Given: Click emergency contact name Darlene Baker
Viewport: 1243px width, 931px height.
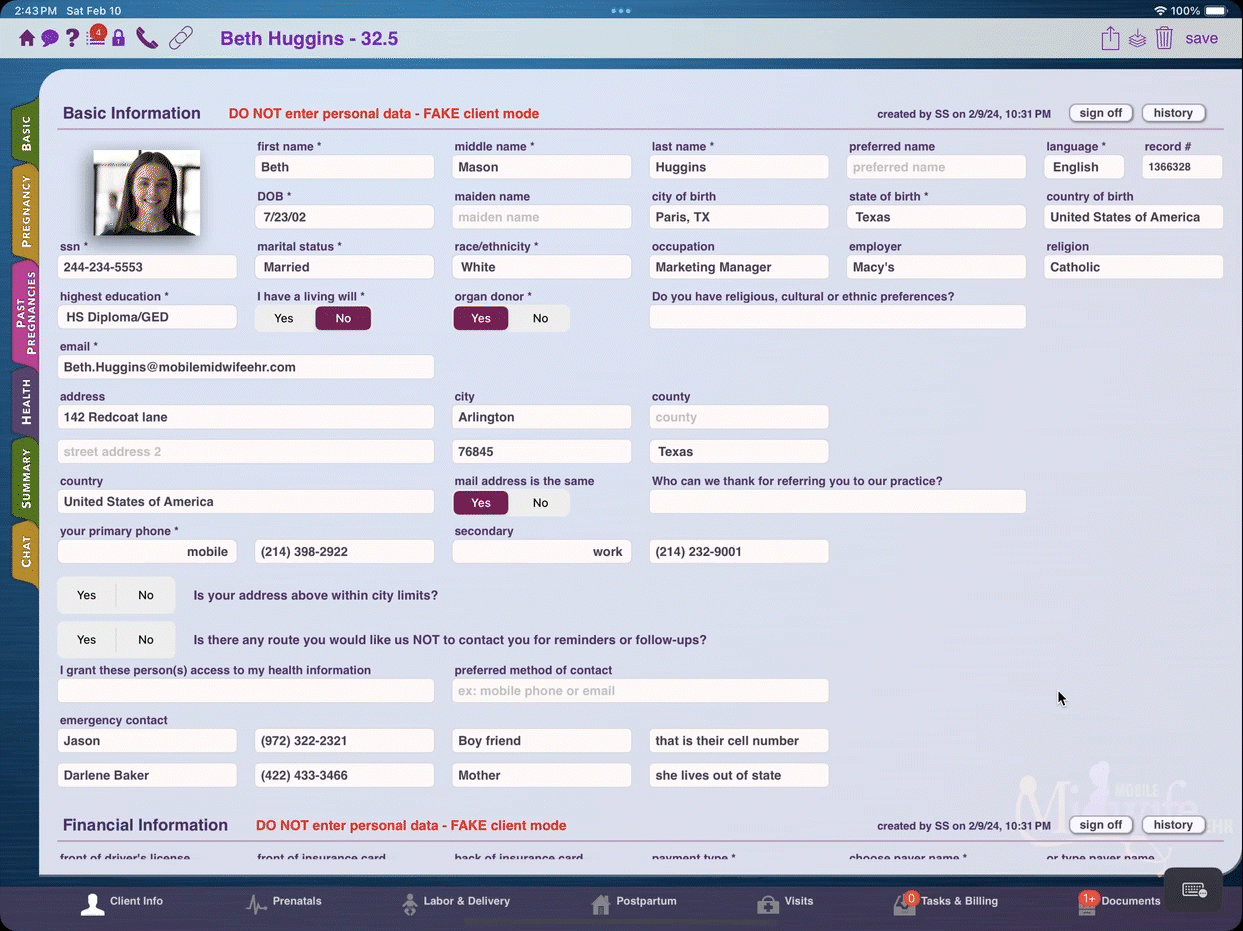Looking at the screenshot, I should point(148,775).
